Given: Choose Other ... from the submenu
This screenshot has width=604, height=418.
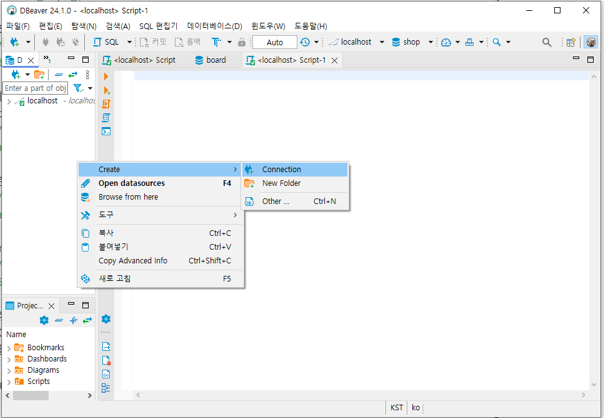Looking at the screenshot, I should 295,201.
